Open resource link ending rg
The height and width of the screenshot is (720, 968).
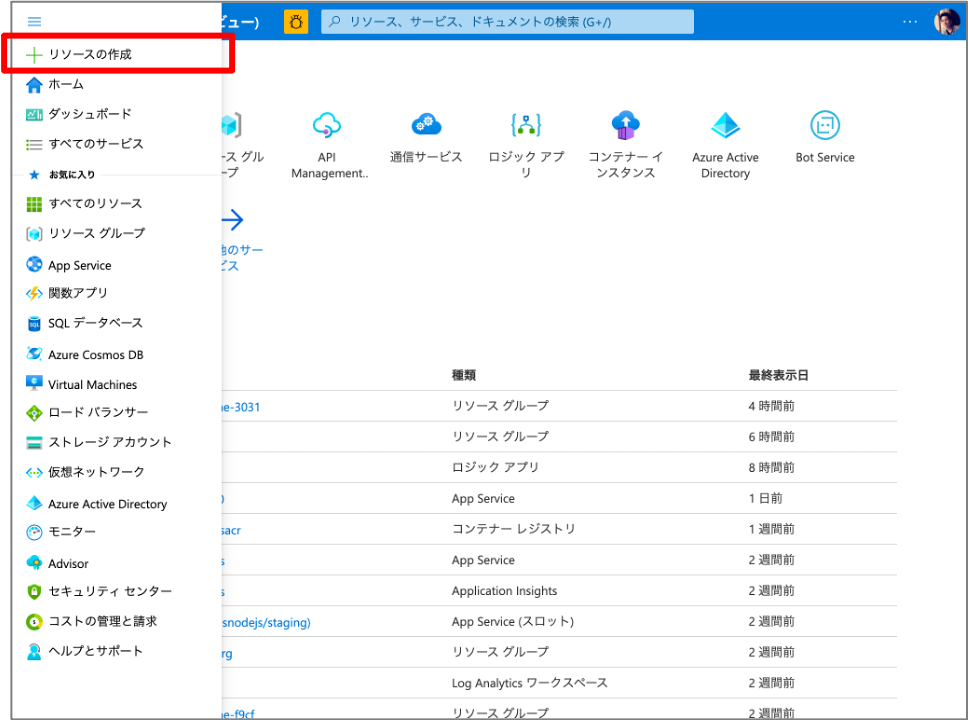click(227, 653)
